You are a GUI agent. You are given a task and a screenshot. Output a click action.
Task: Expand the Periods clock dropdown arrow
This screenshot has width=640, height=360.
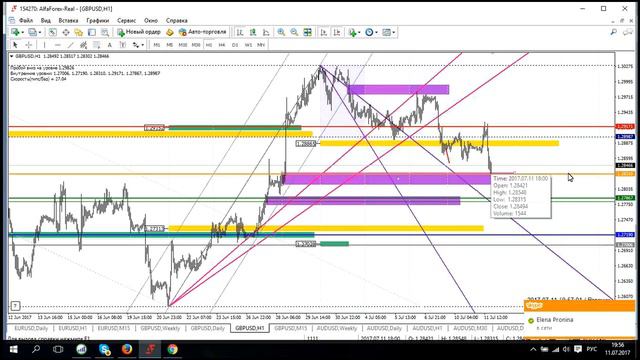[x=376, y=33]
